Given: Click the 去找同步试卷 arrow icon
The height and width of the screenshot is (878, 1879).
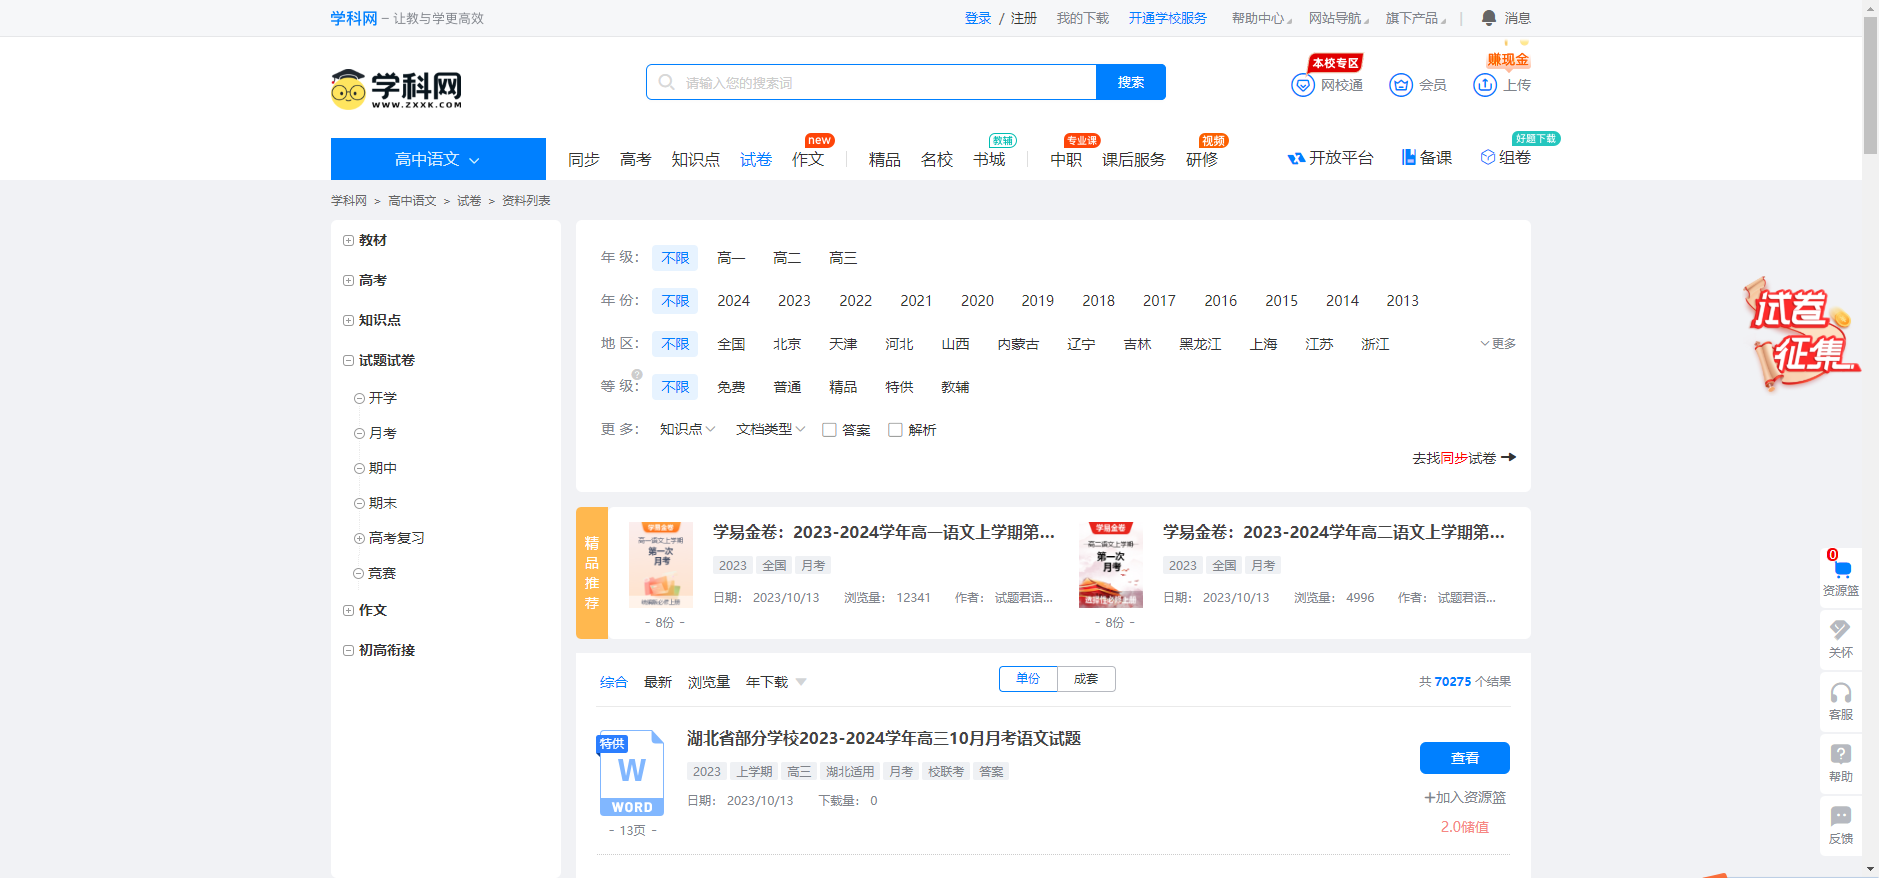Looking at the screenshot, I should click(1509, 457).
